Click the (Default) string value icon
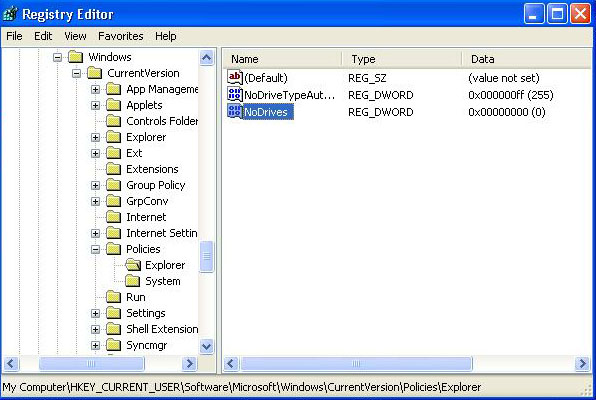The image size is (596, 400). 235,77
